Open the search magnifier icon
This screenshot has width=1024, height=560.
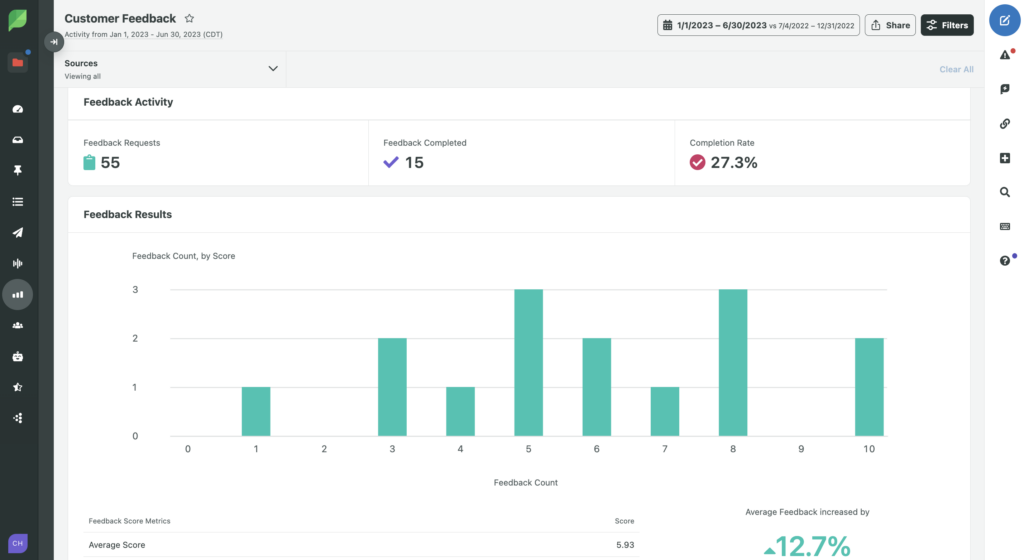(x=1005, y=192)
